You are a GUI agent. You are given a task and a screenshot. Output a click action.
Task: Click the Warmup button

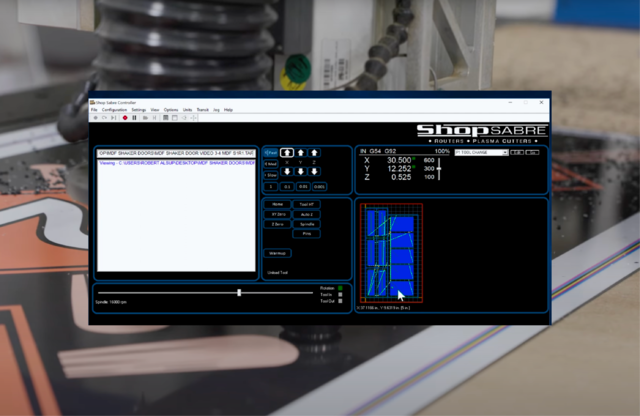(279, 253)
